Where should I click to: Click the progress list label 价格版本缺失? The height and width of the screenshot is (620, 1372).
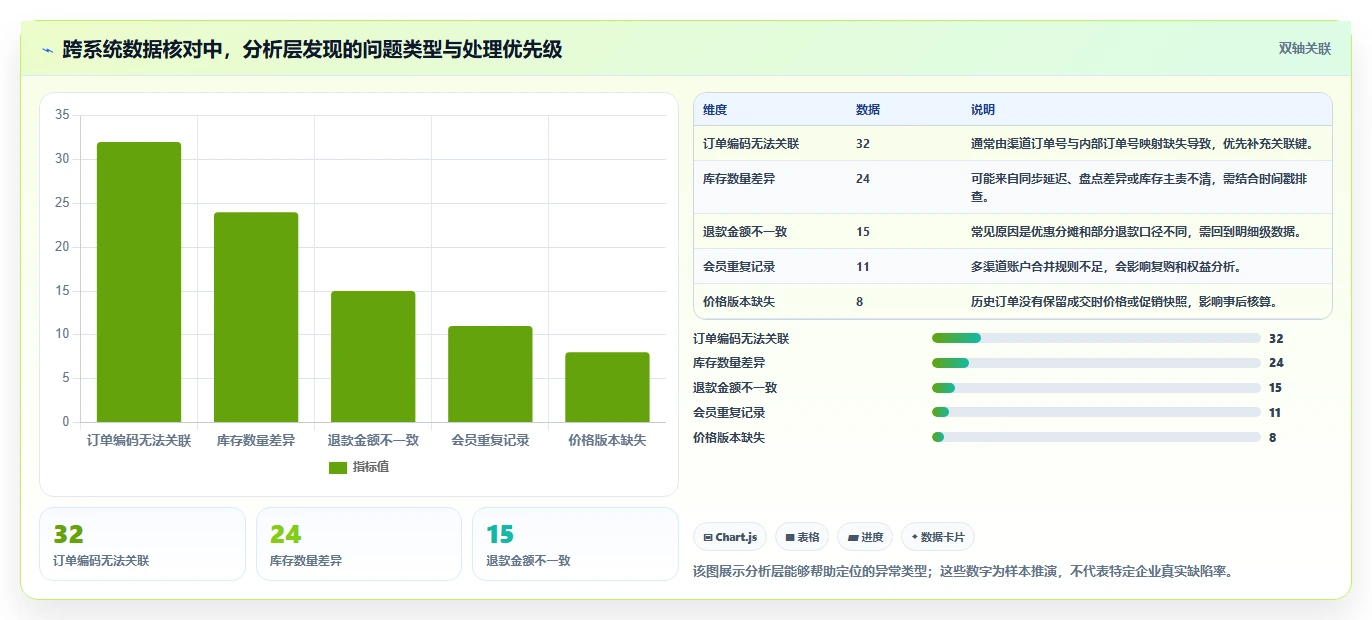pos(729,437)
